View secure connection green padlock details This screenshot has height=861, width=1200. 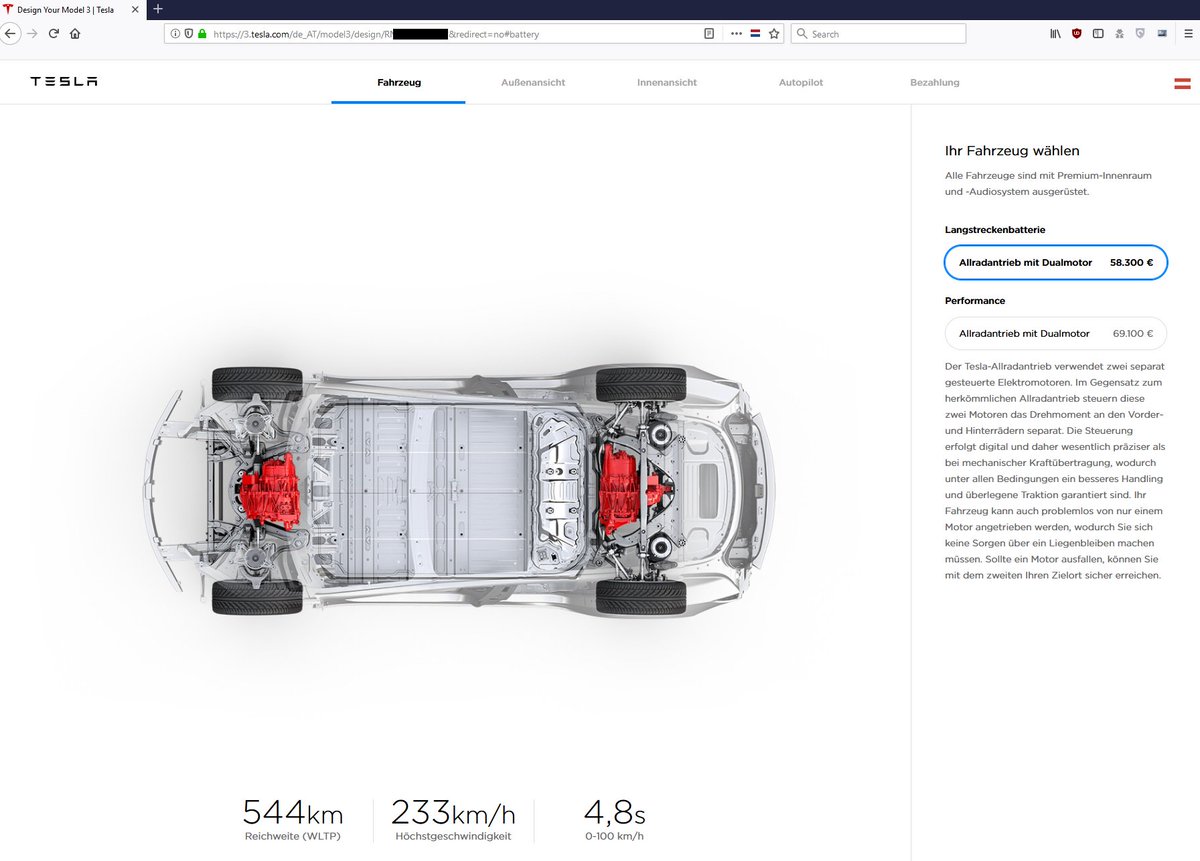coord(201,33)
